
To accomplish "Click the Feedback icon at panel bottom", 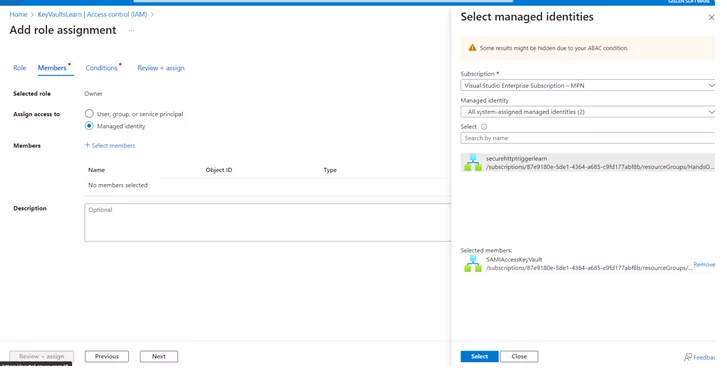I will tap(688, 357).
